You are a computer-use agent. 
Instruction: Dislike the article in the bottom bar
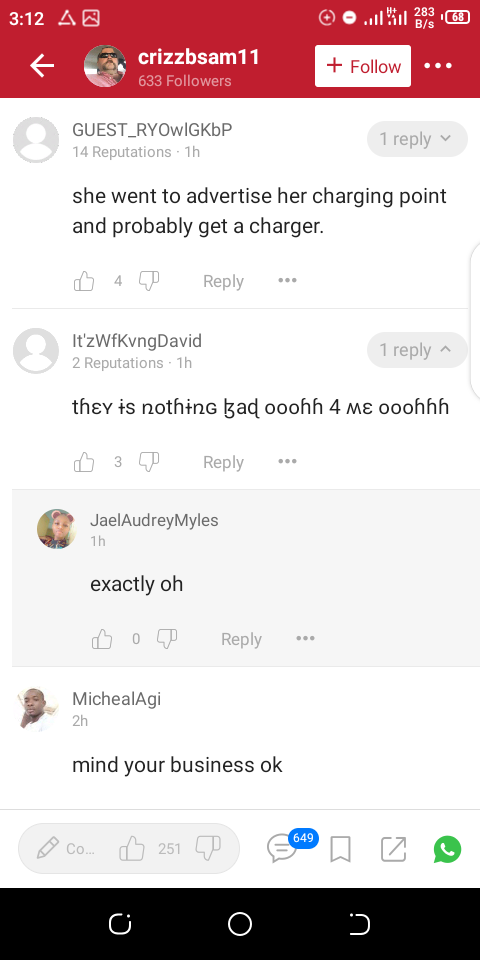click(x=208, y=848)
